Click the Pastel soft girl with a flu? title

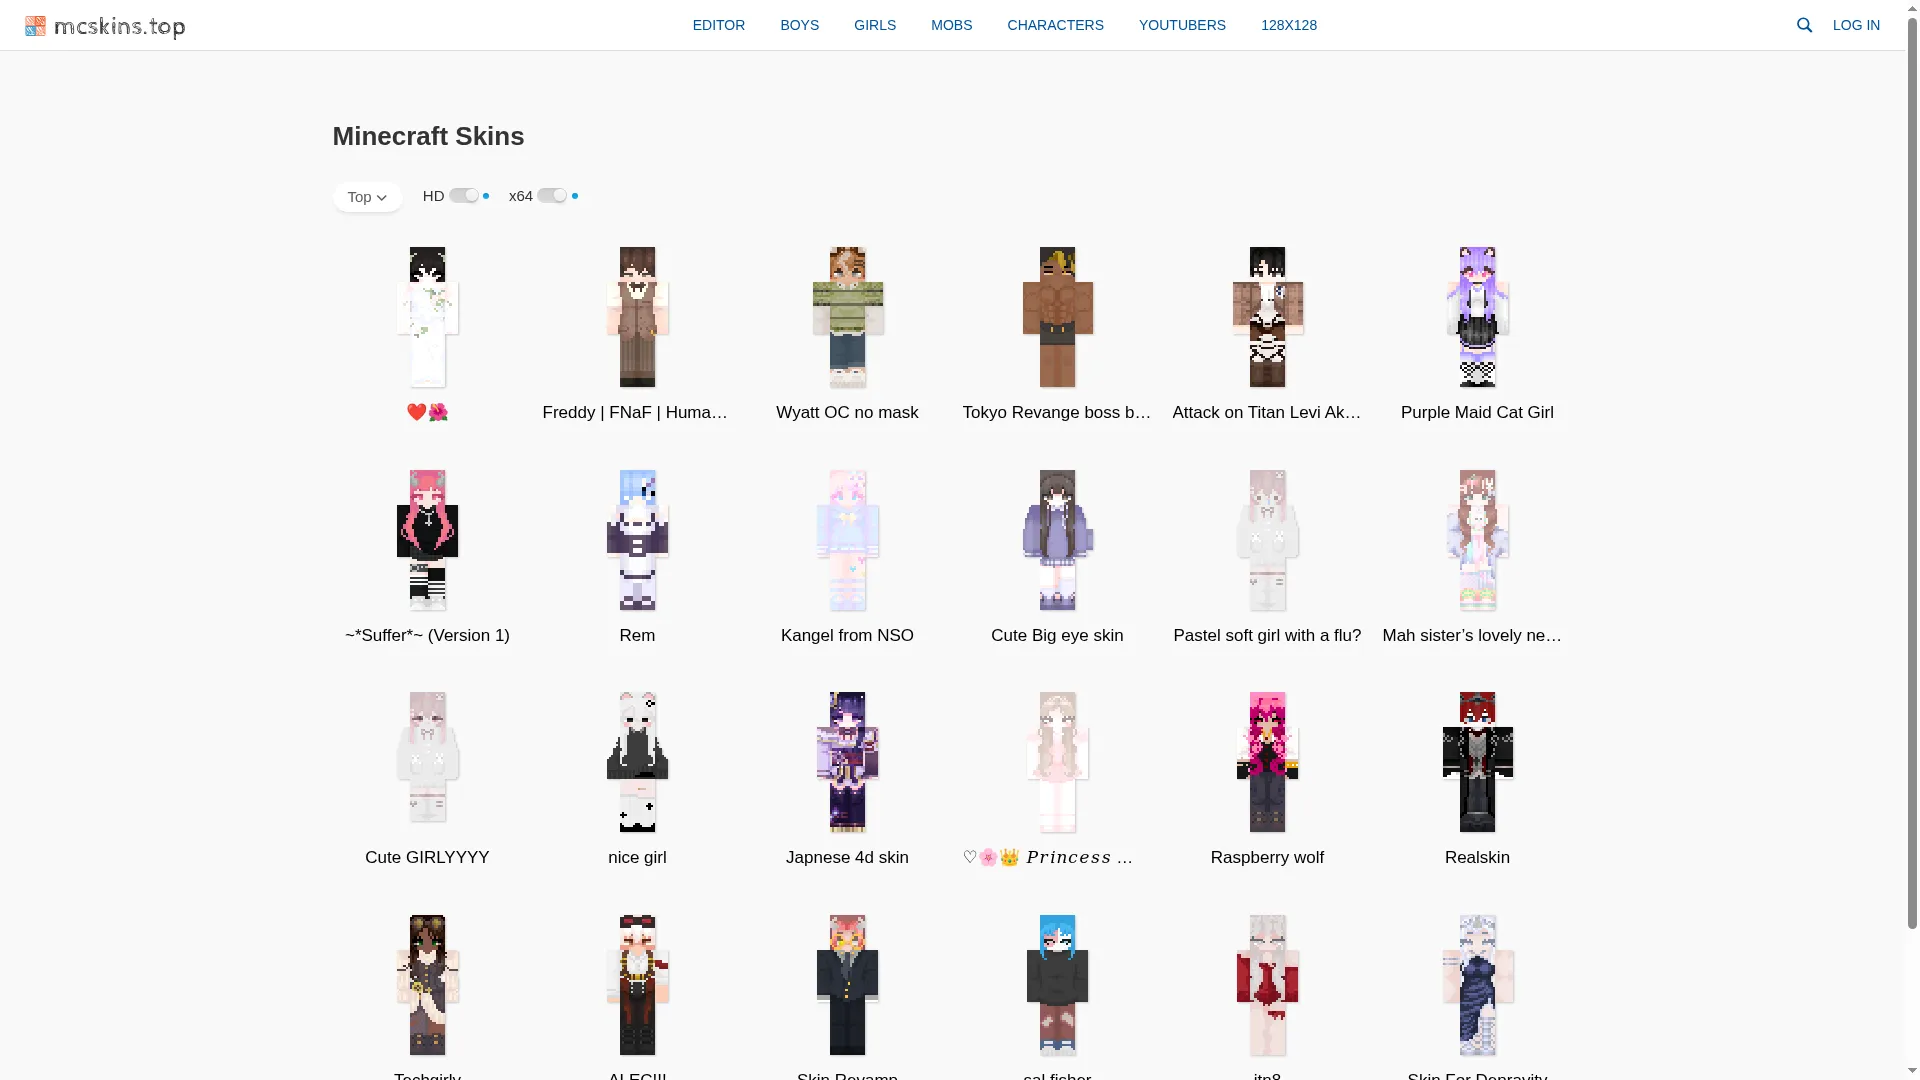coord(1267,635)
